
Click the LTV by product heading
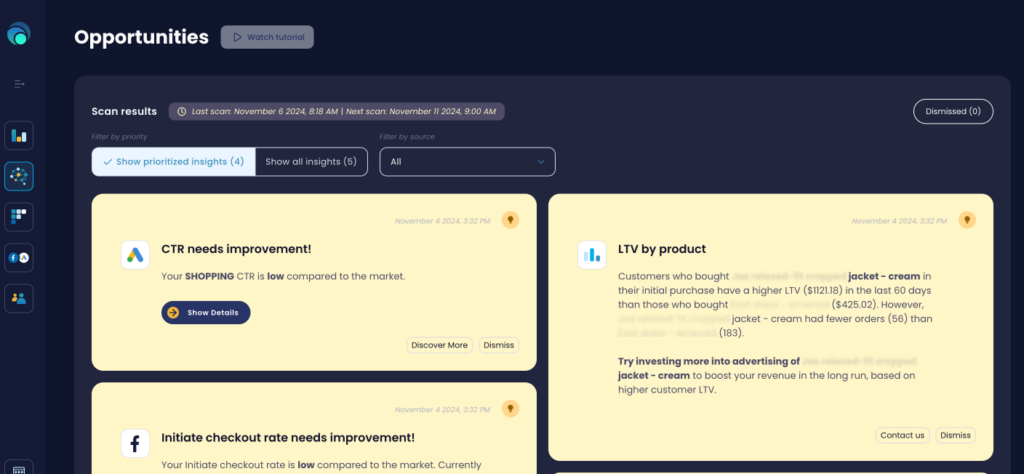662,249
